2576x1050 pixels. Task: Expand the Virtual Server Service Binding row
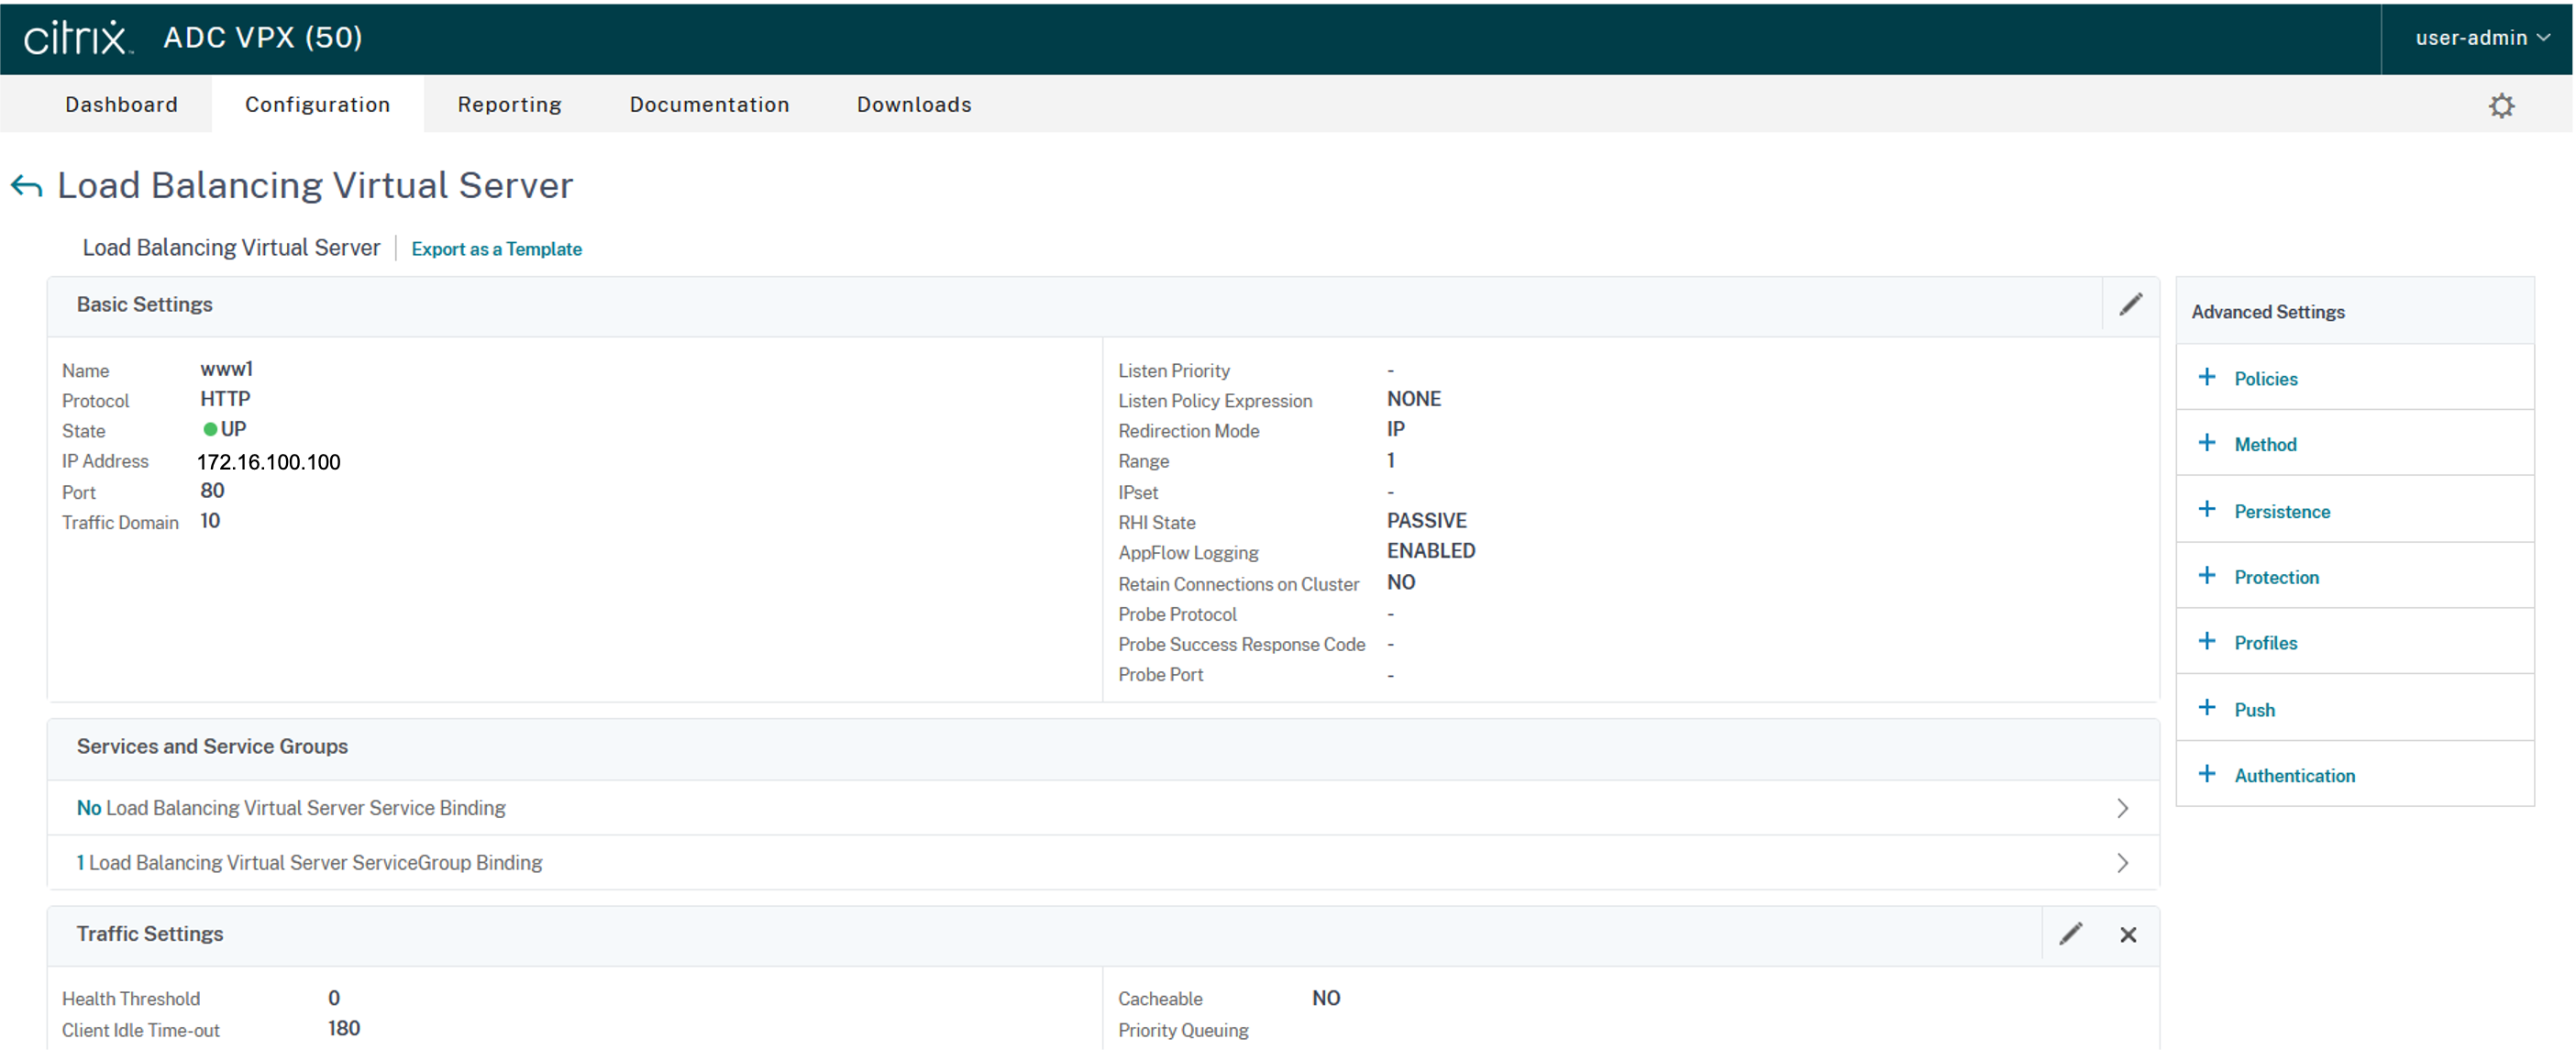point(2122,808)
